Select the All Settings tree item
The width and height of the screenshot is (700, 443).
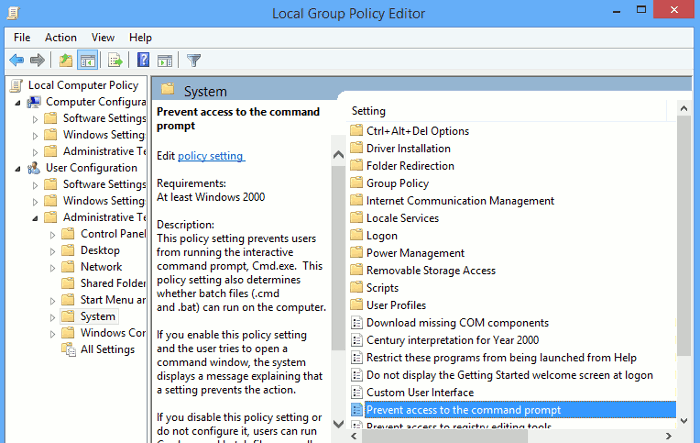point(107,349)
